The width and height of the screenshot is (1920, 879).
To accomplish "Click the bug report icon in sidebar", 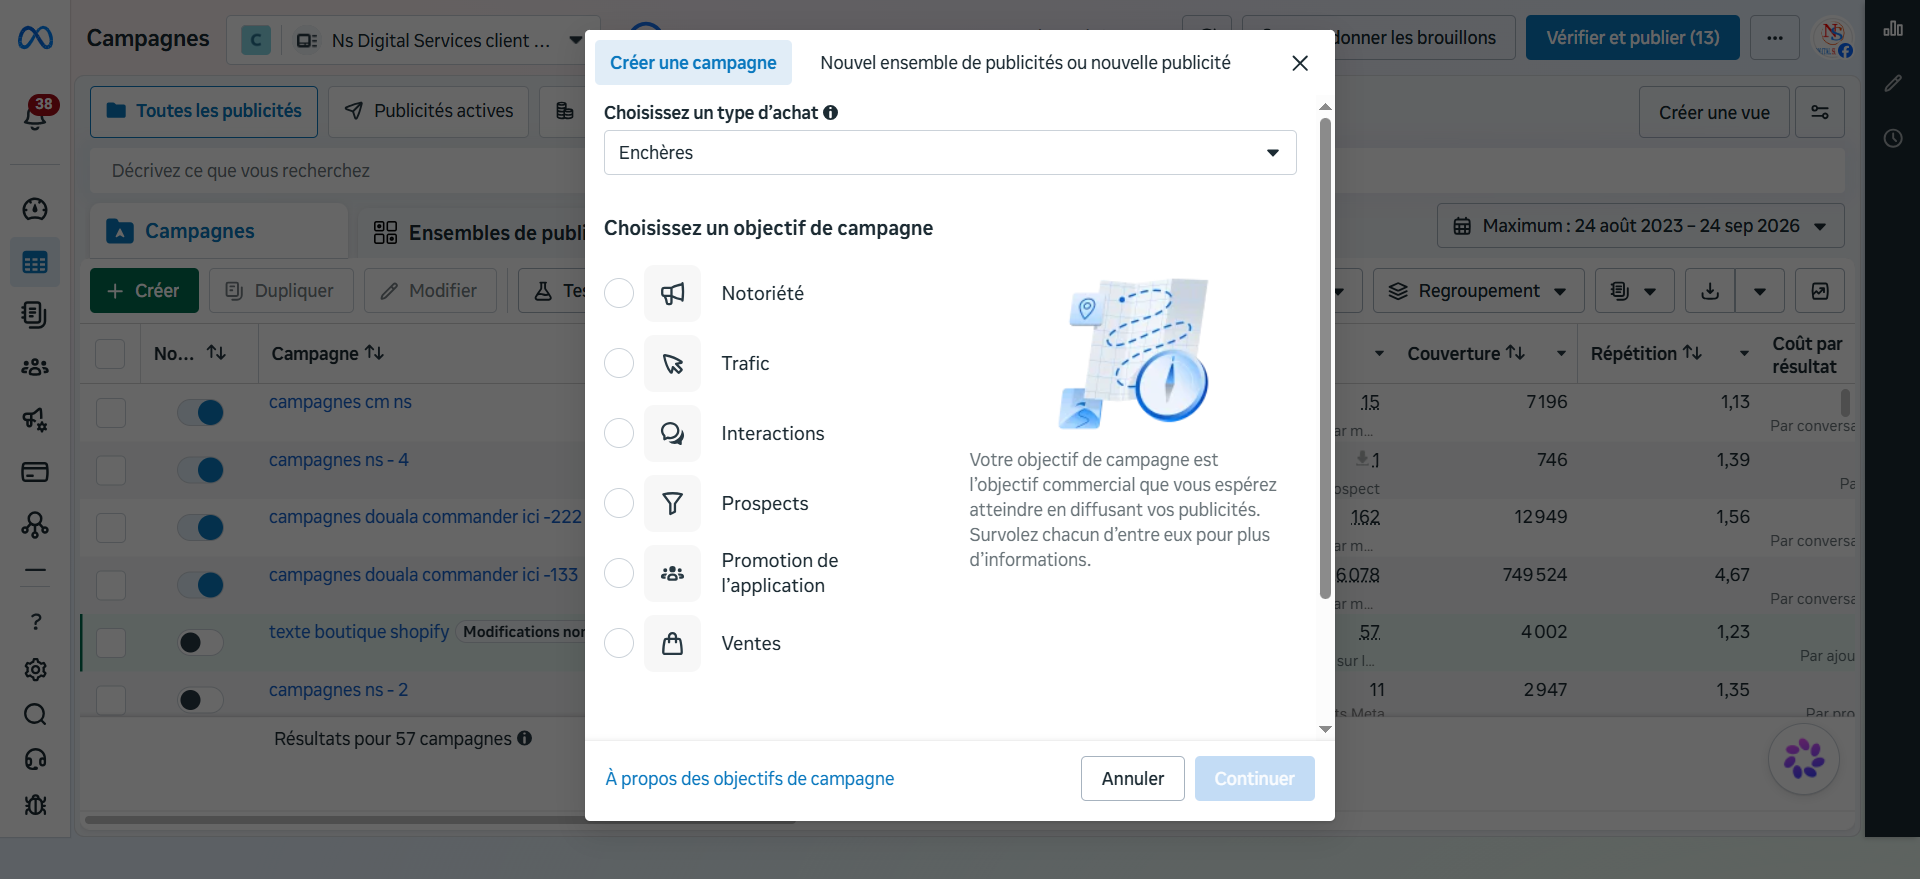I will pos(35,805).
